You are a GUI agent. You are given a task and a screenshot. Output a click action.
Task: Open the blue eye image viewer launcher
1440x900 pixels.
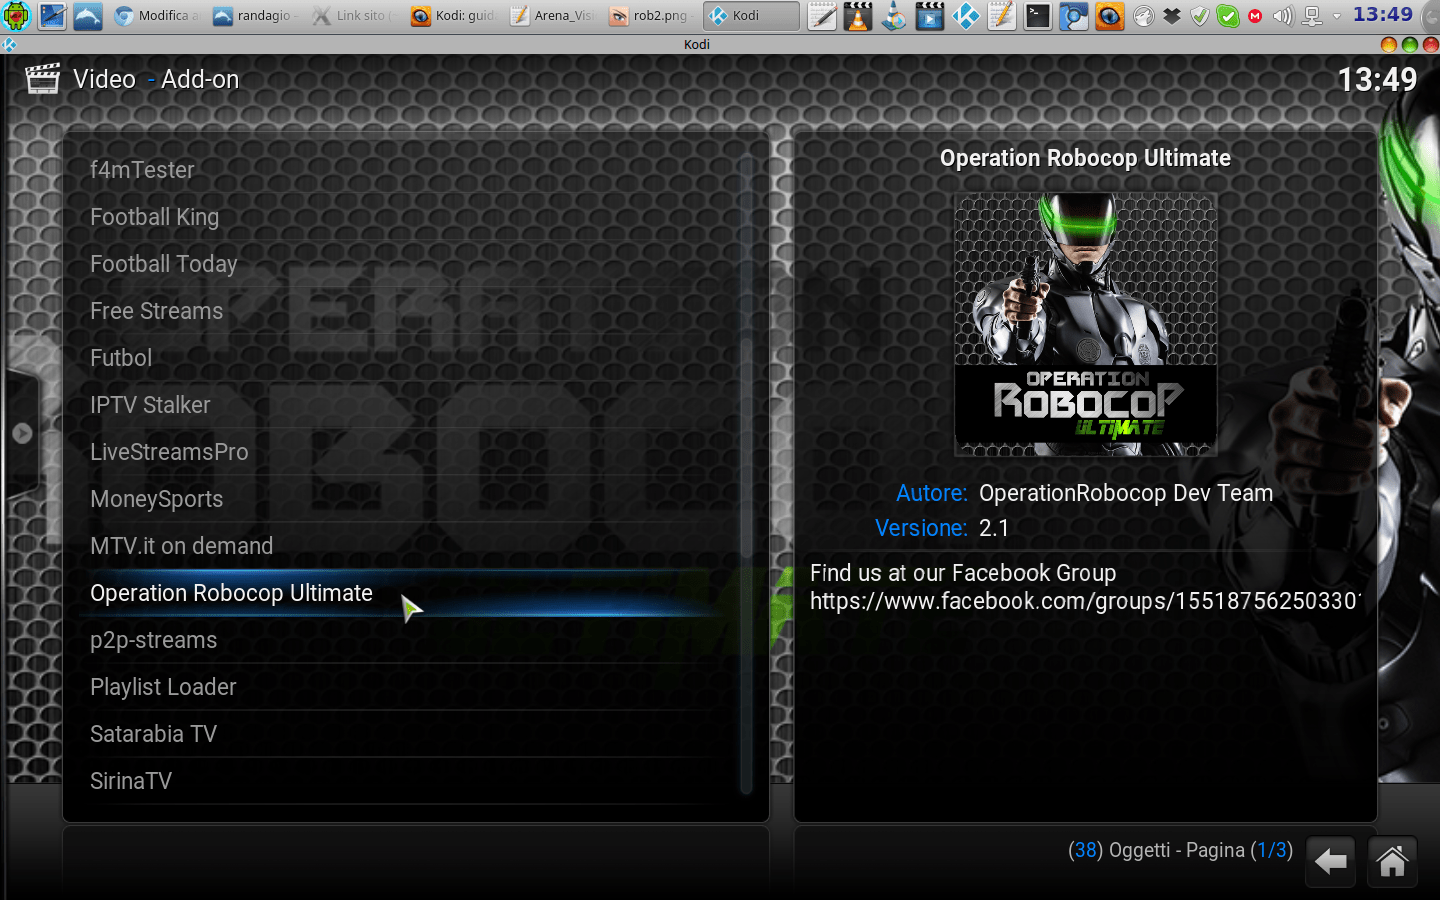1110,16
